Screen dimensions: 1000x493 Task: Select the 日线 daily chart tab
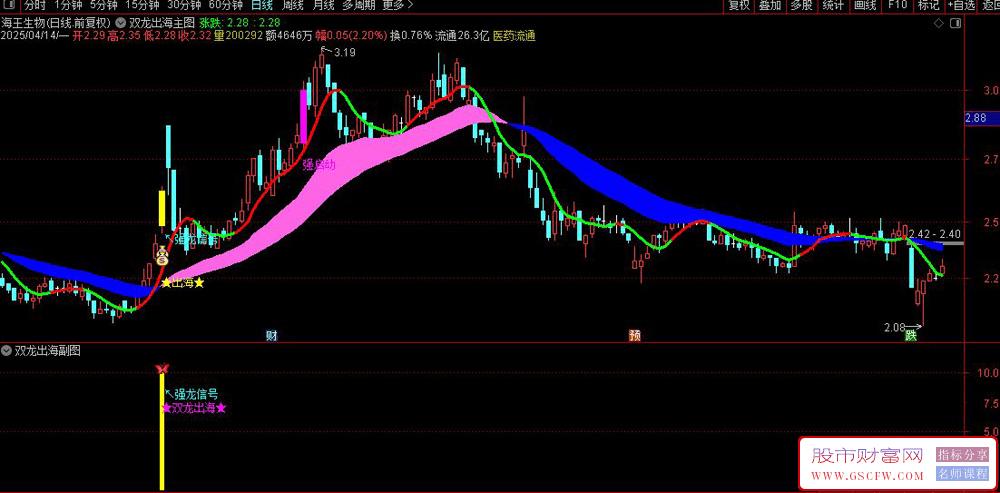click(261, 6)
